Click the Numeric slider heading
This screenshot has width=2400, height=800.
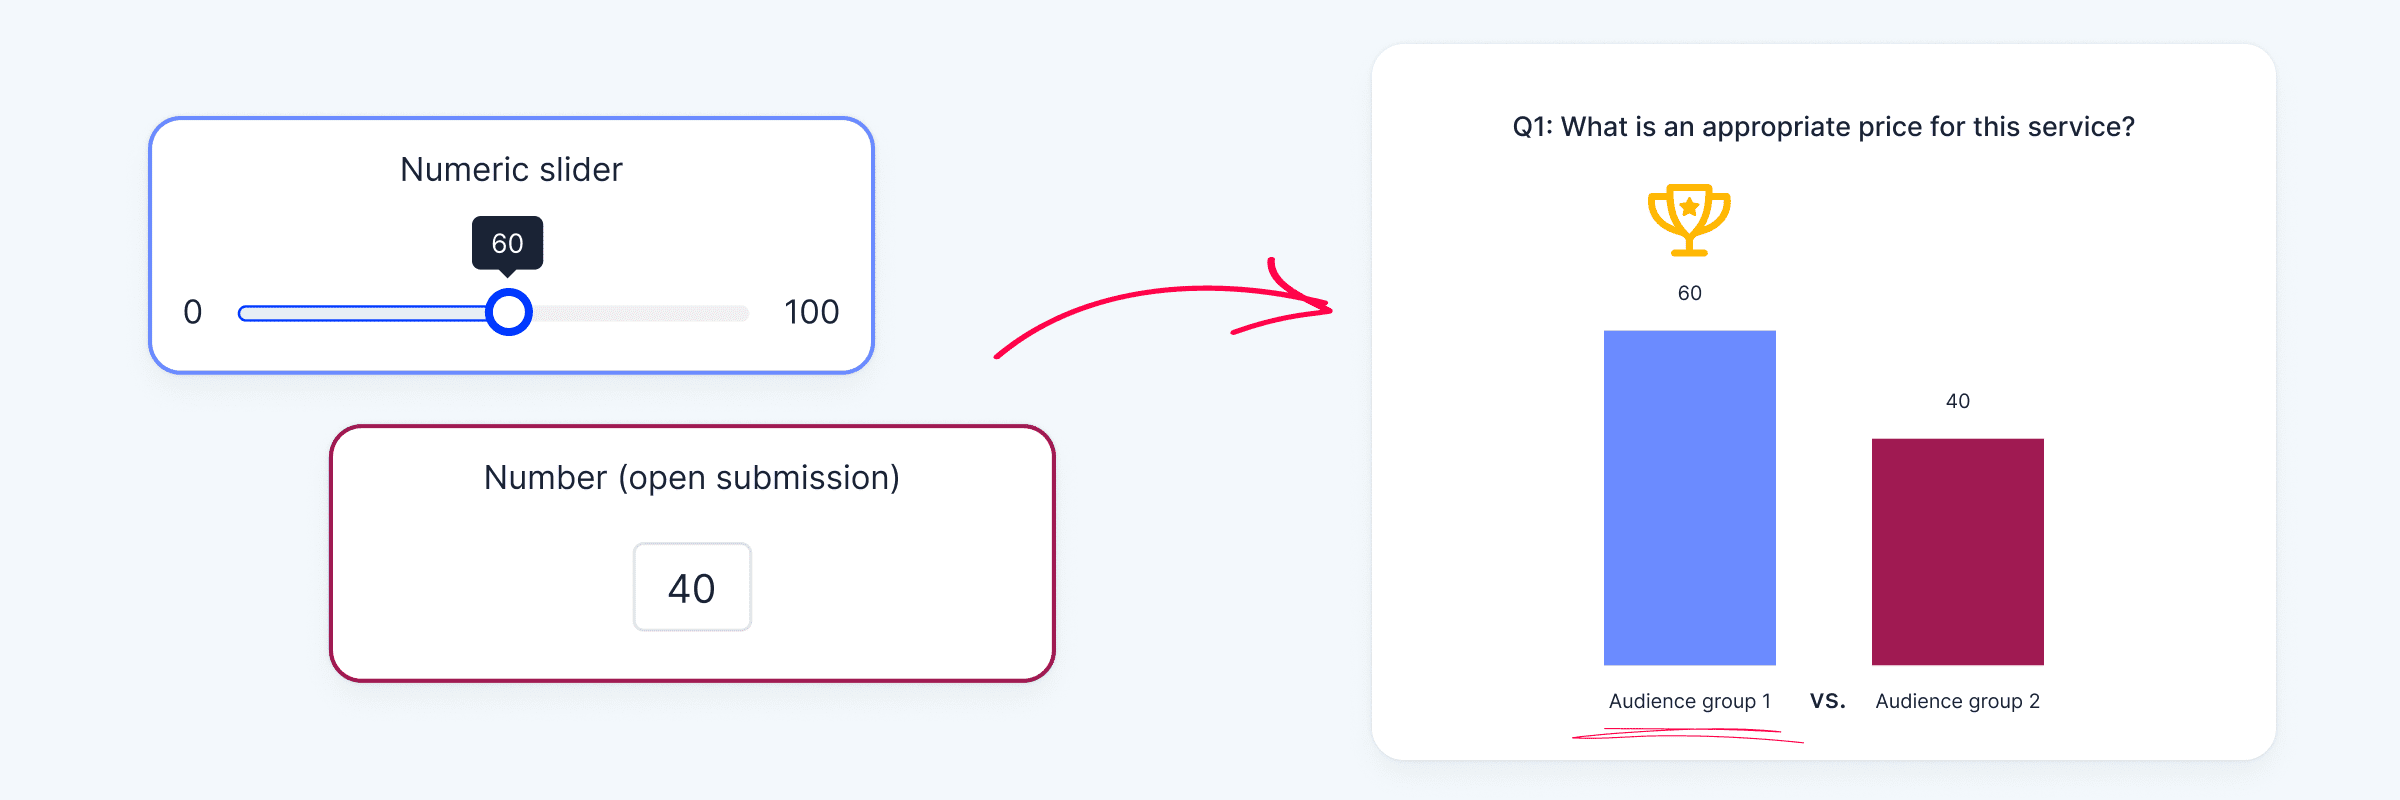pos(511,170)
